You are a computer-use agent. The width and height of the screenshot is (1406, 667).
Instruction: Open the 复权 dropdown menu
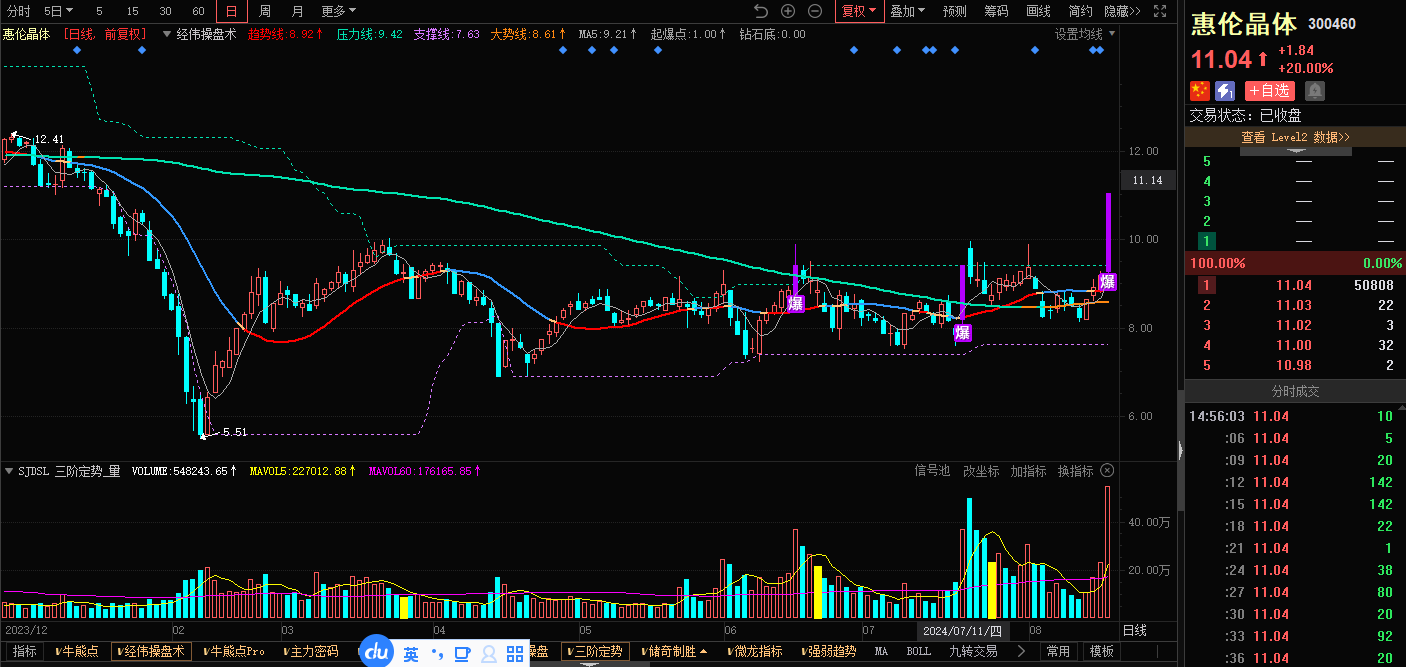(x=859, y=11)
